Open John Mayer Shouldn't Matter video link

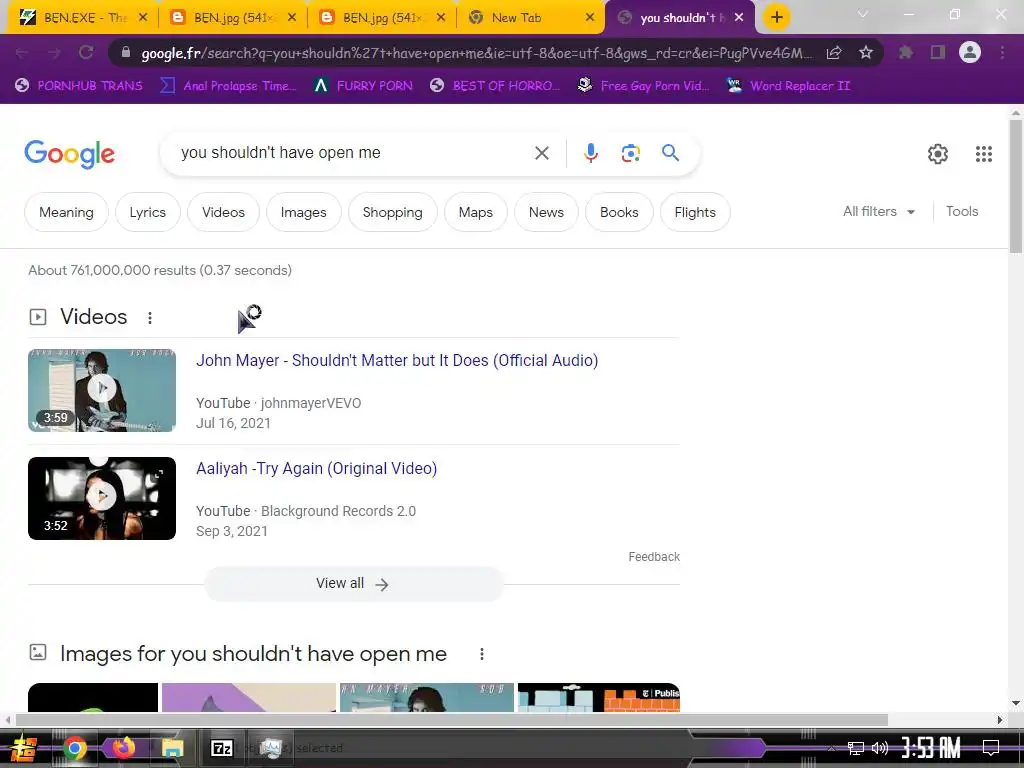click(397, 360)
